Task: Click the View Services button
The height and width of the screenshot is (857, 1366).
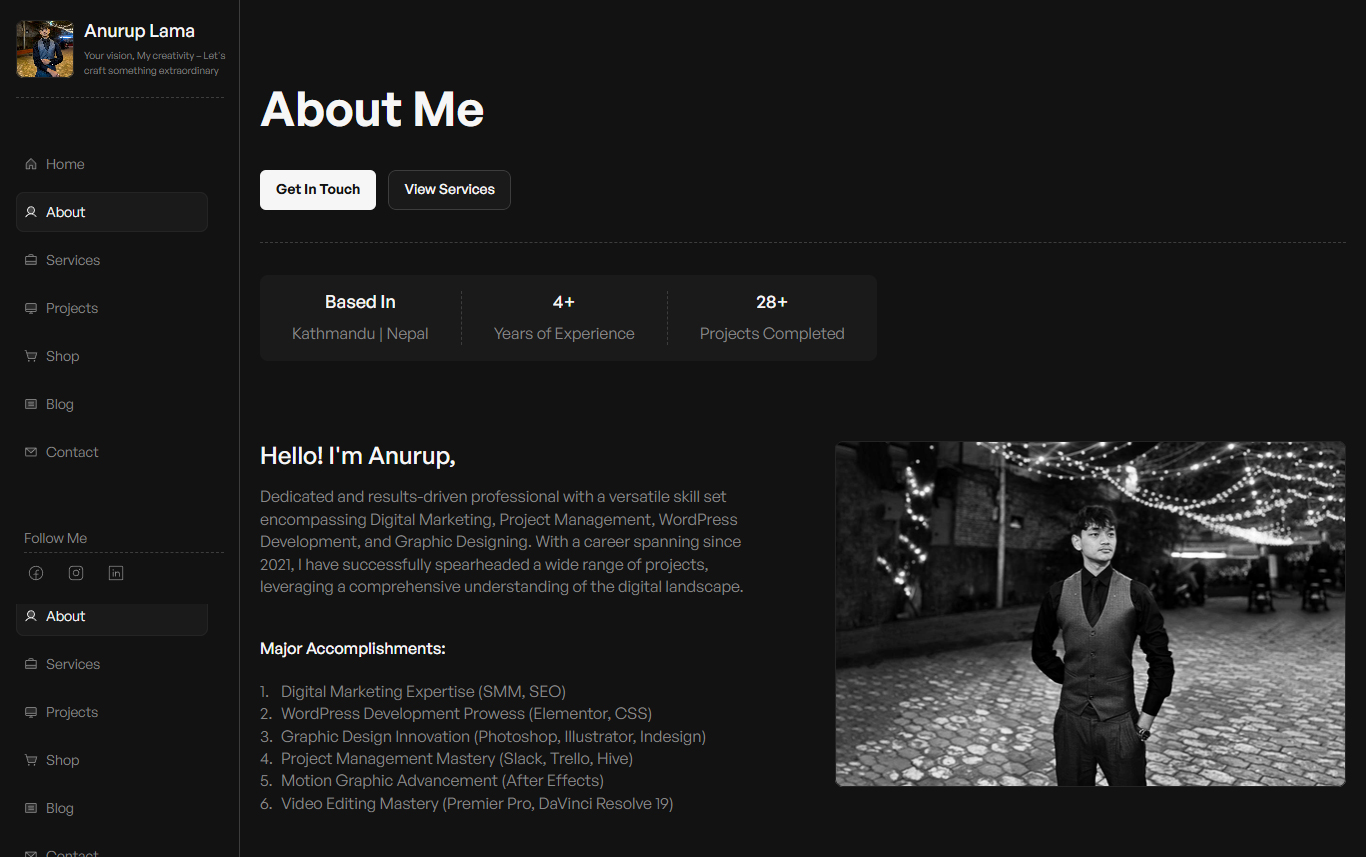Action: click(449, 190)
